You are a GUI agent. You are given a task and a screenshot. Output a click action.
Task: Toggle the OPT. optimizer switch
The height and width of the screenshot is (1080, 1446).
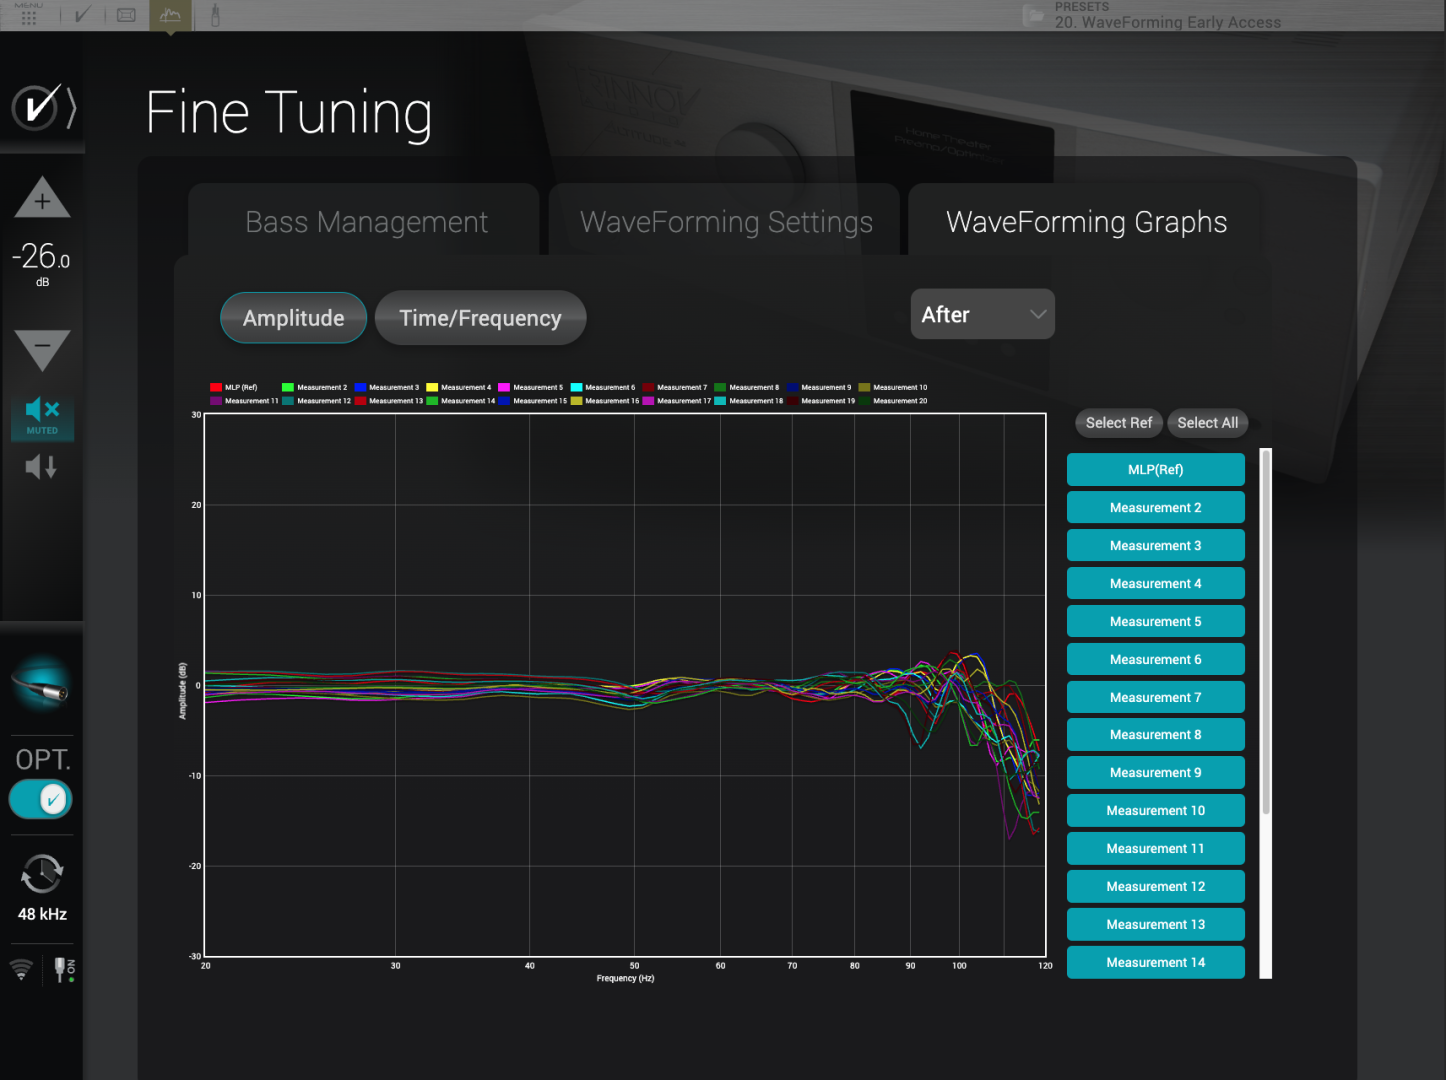pyautogui.click(x=41, y=799)
